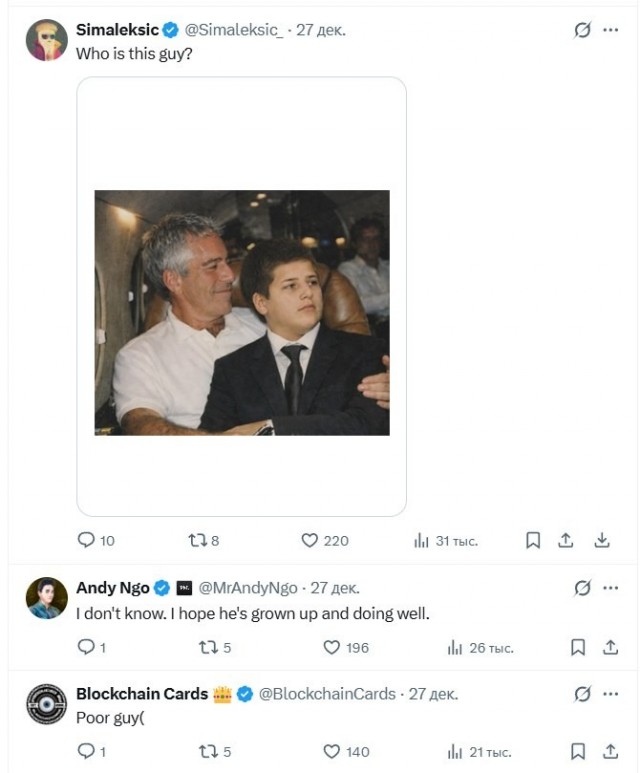Screen dimensions: 640x773
Task: Like the "Who is this guy?" post
Action: (310, 540)
